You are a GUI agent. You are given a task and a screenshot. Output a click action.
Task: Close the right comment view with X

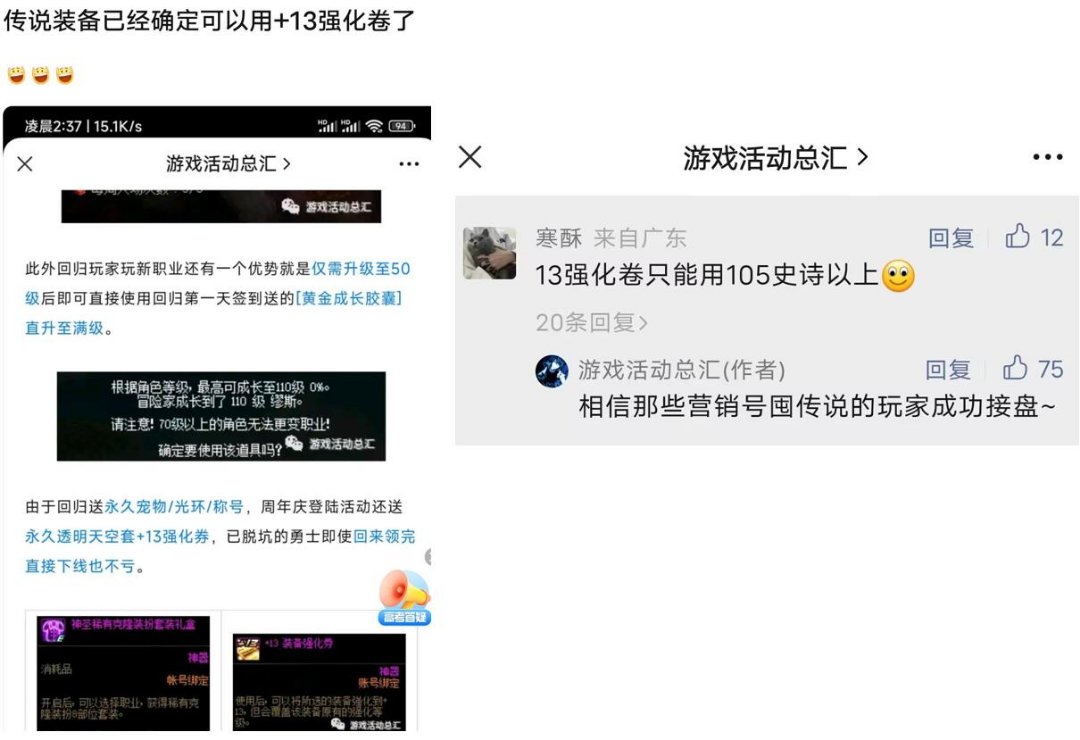470,157
